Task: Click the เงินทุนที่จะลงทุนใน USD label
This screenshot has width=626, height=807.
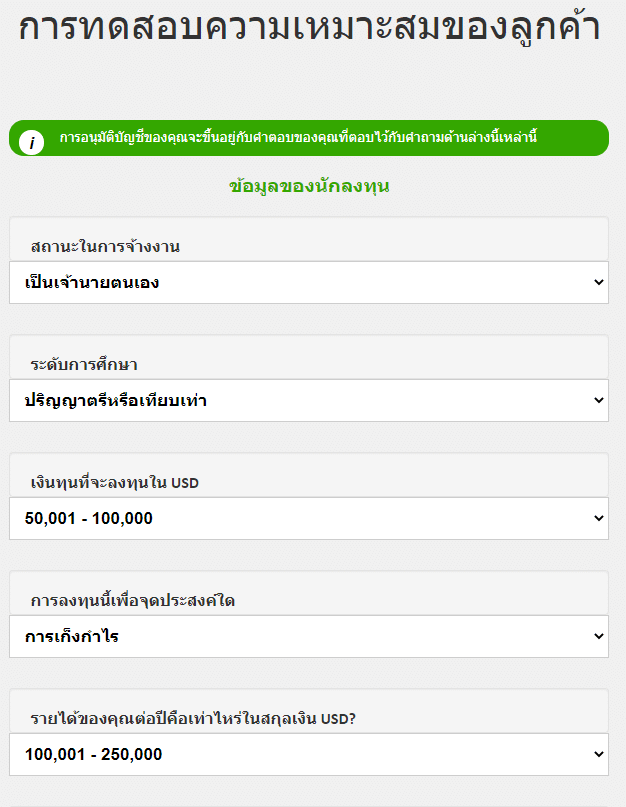Action: [115, 482]
